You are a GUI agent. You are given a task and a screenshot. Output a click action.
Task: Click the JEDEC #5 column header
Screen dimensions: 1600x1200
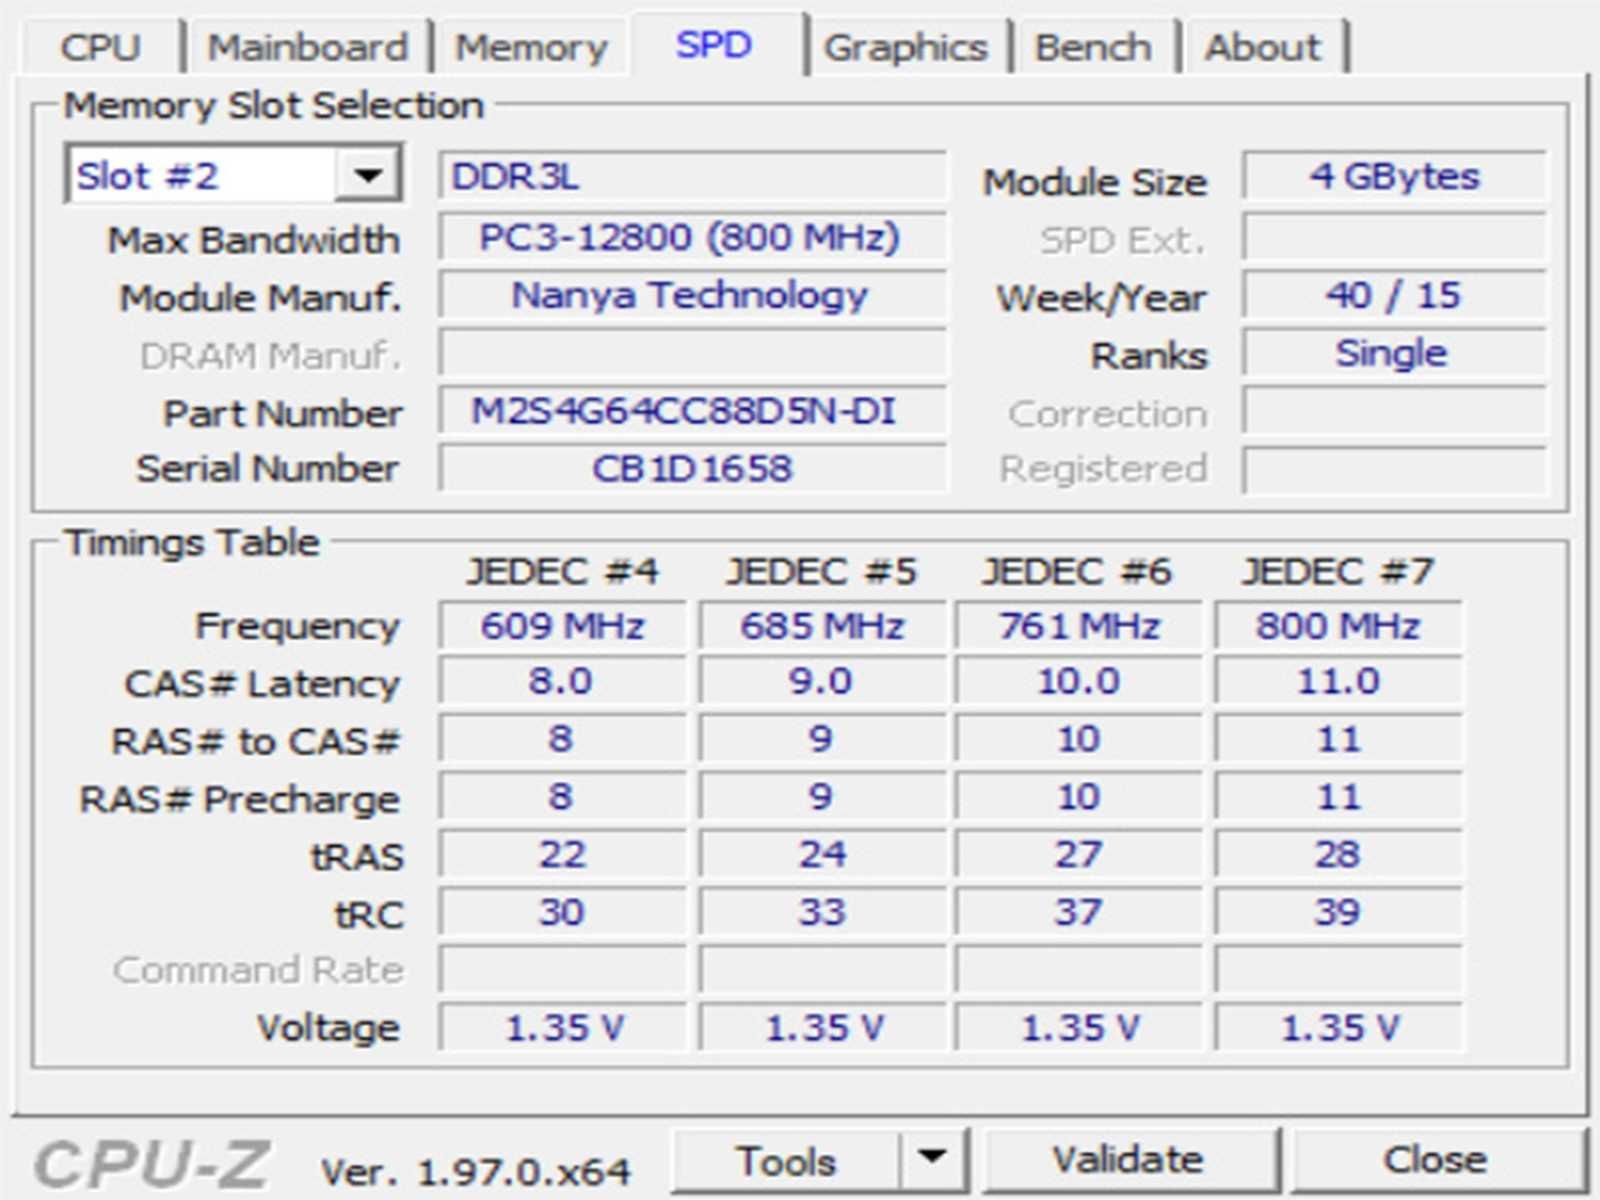[x=822, y=571]
